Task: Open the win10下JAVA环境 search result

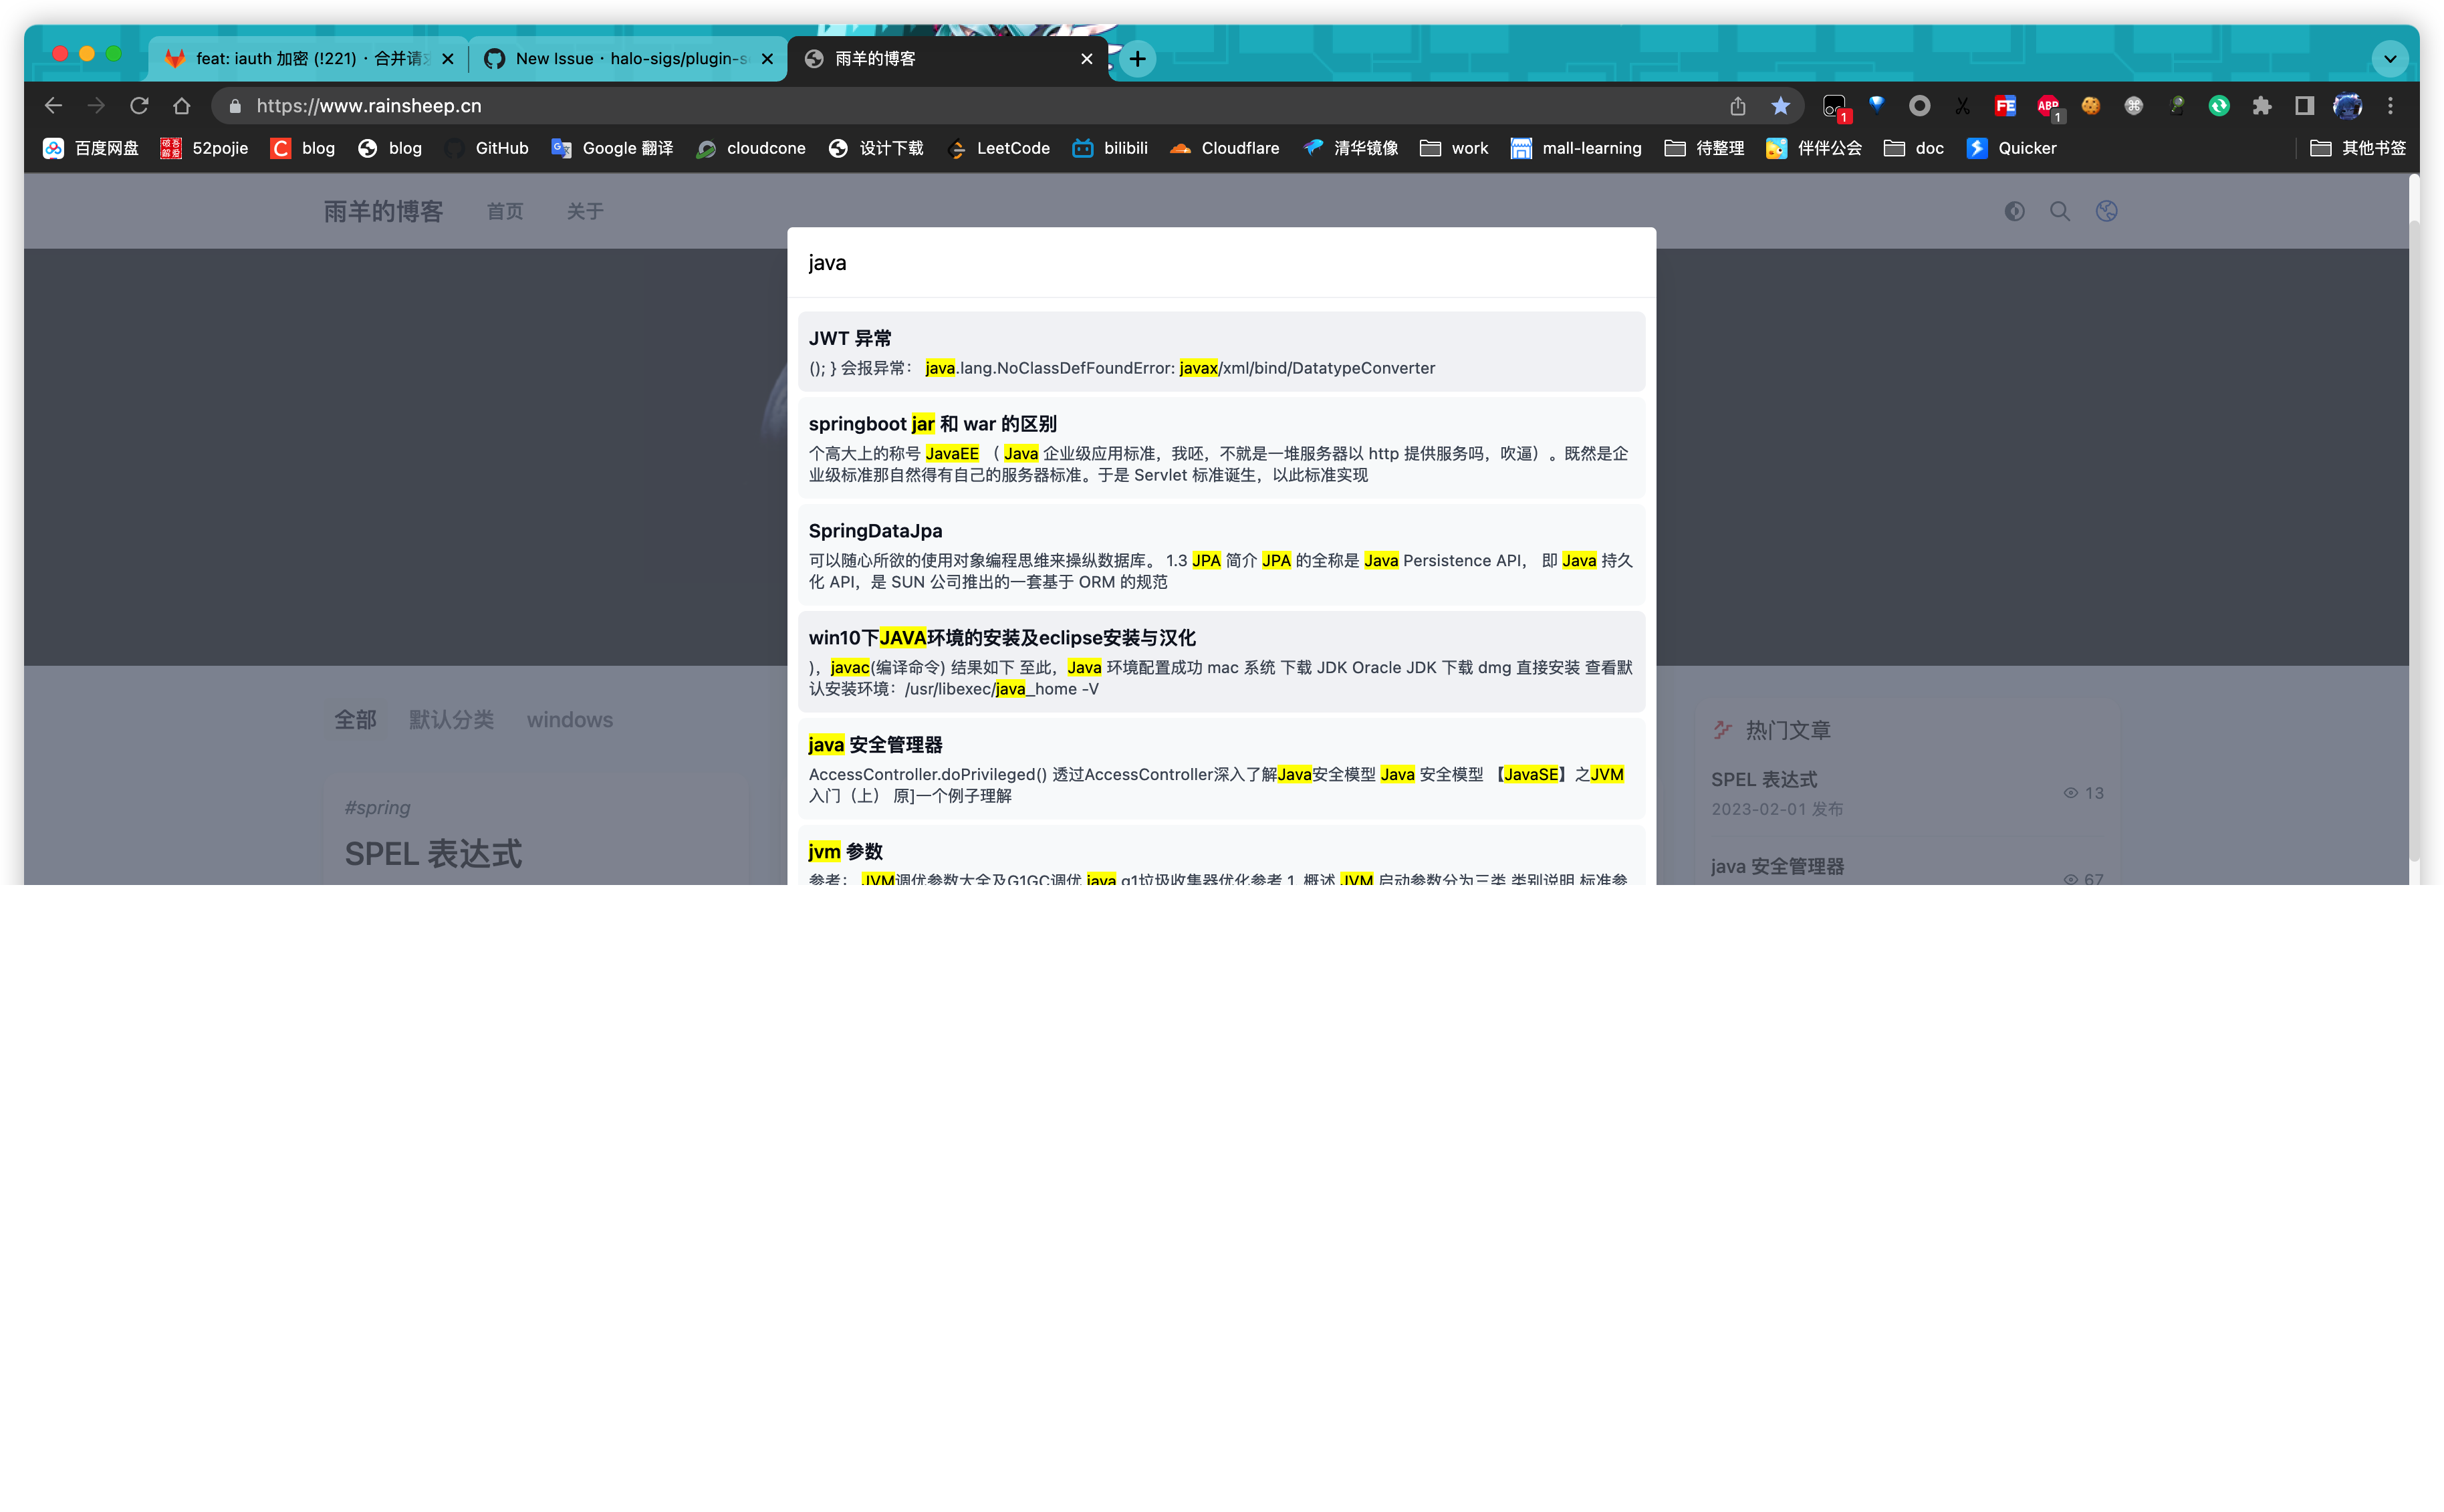Action: [1221, 662]
